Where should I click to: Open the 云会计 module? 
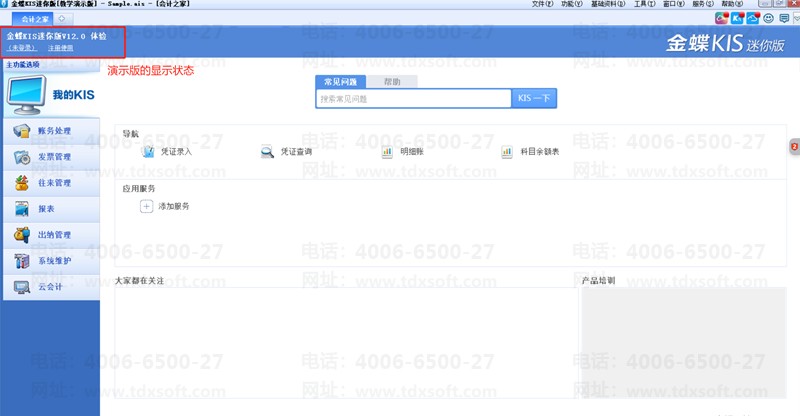51,287
